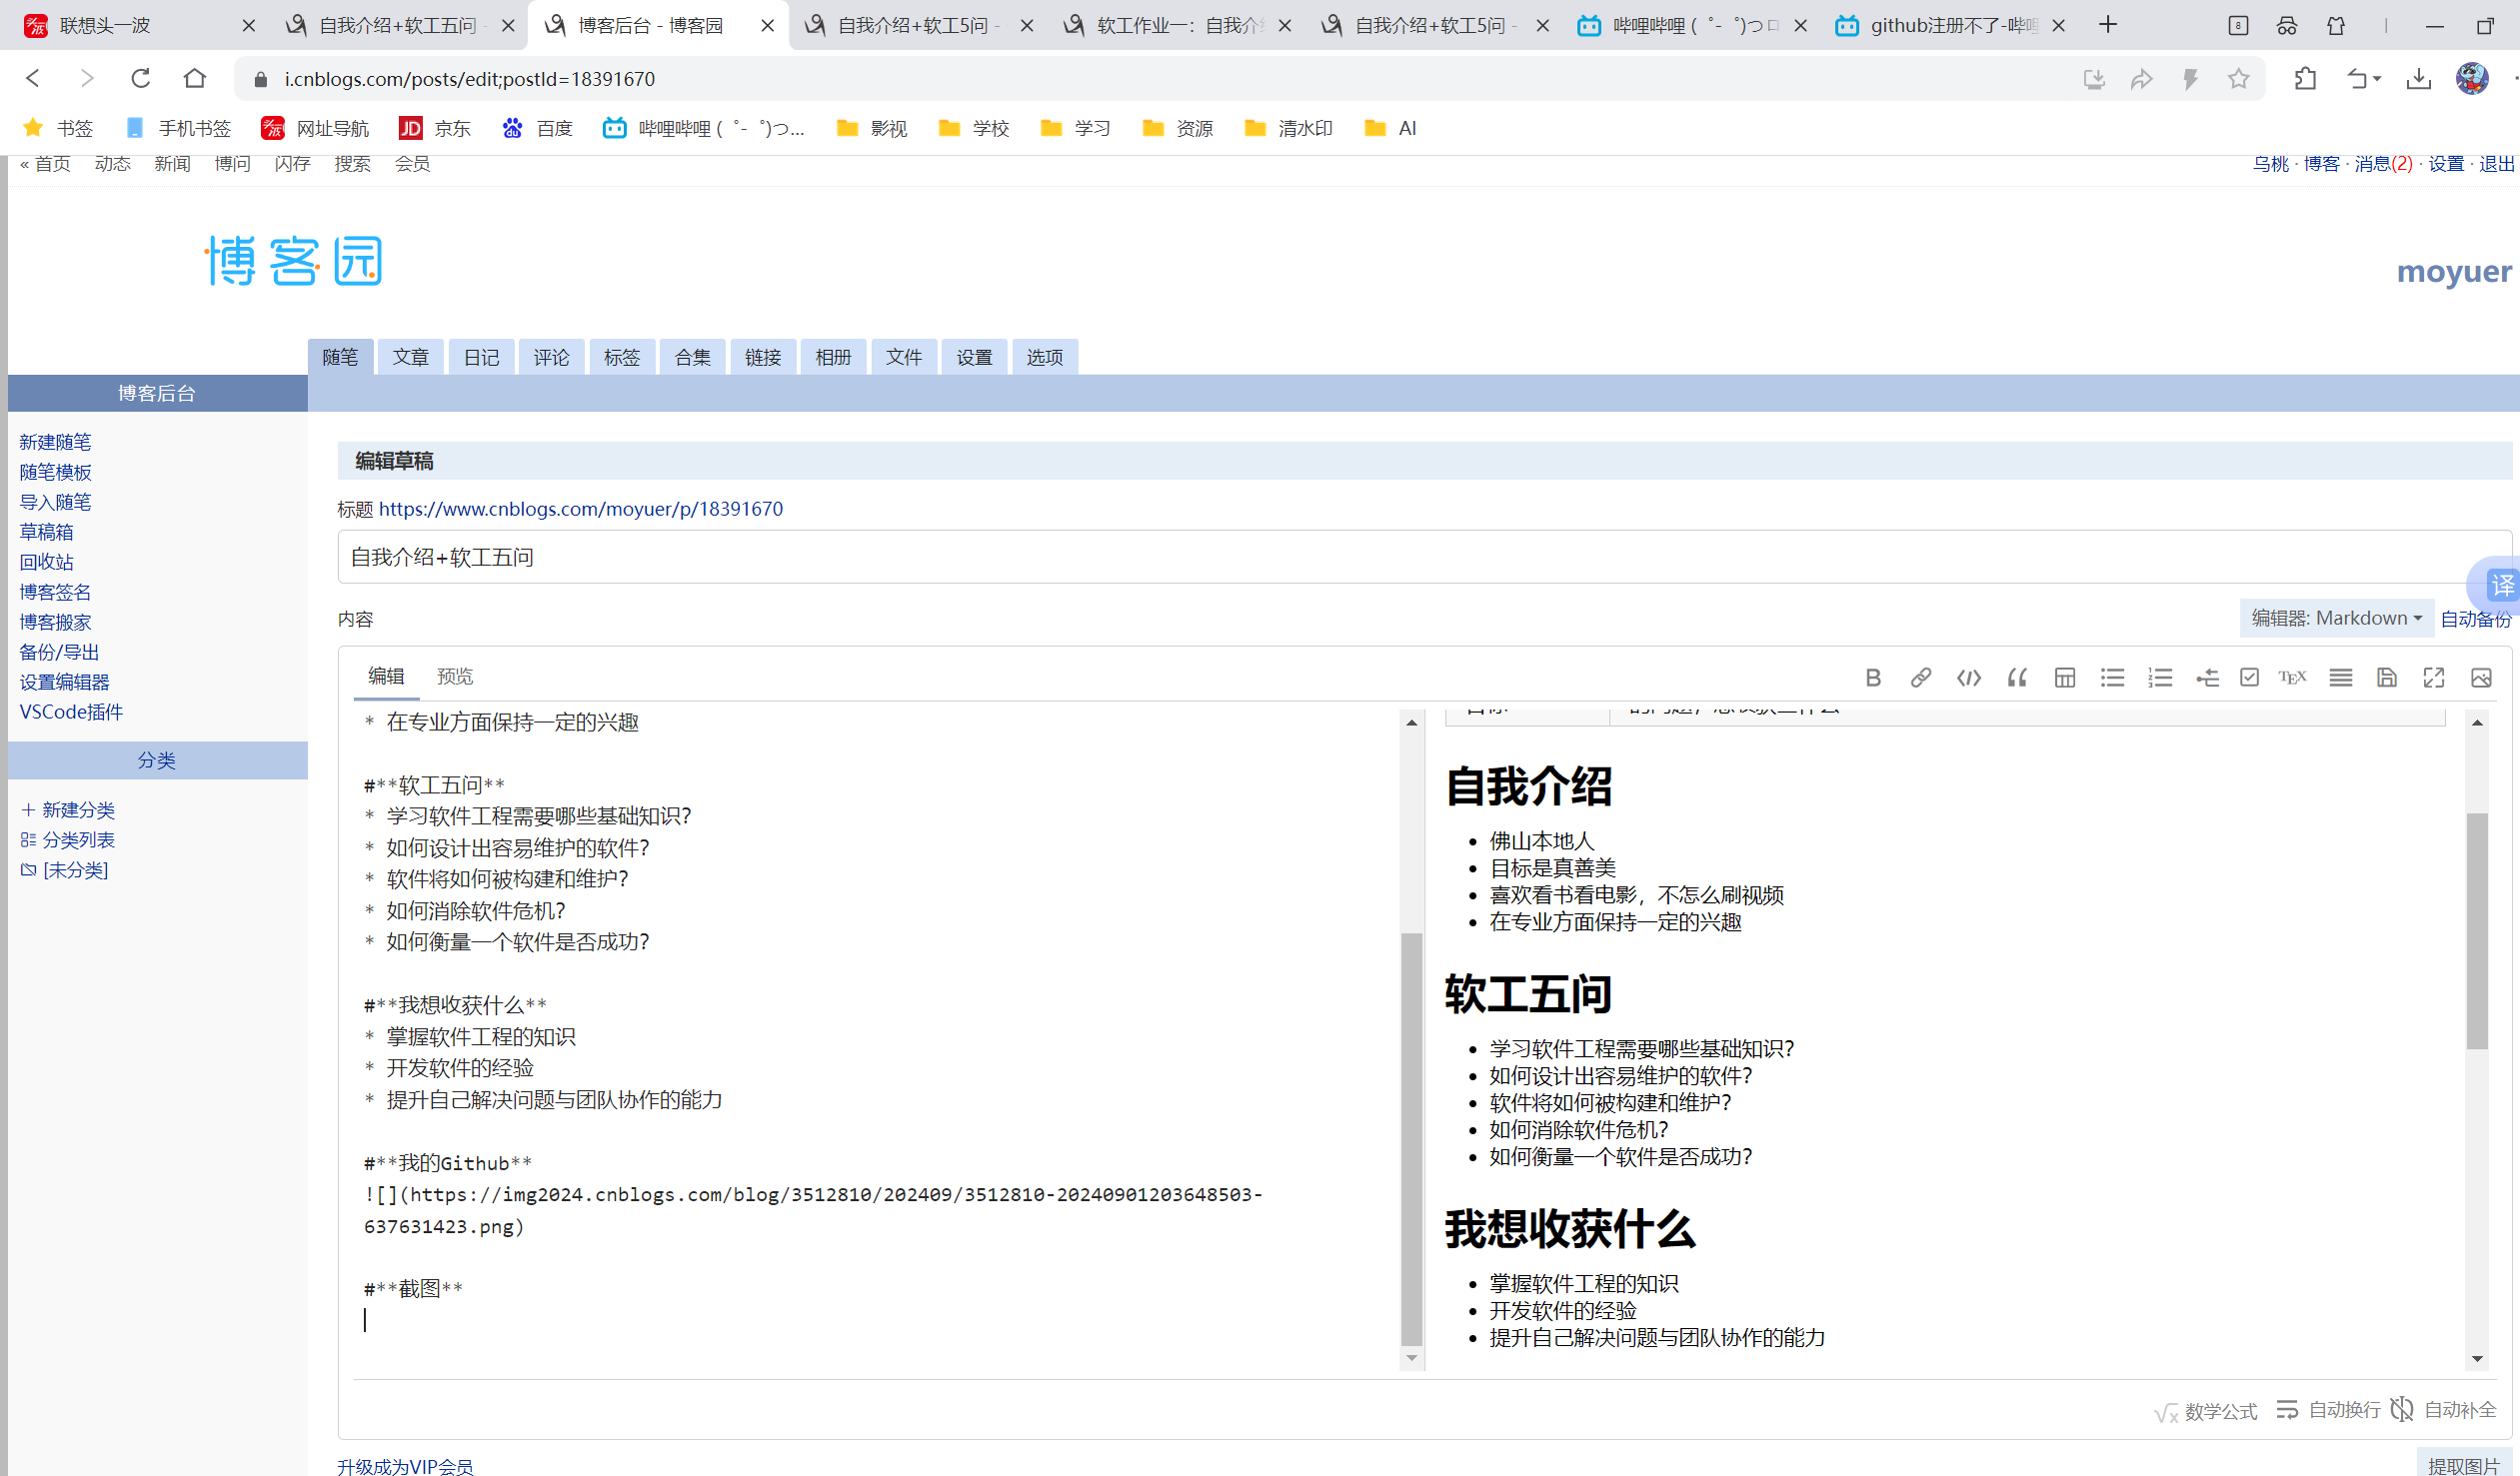This screenshot has height=1476, width=2520.
Task: Click the post title input field
Action: (1400, 557)
